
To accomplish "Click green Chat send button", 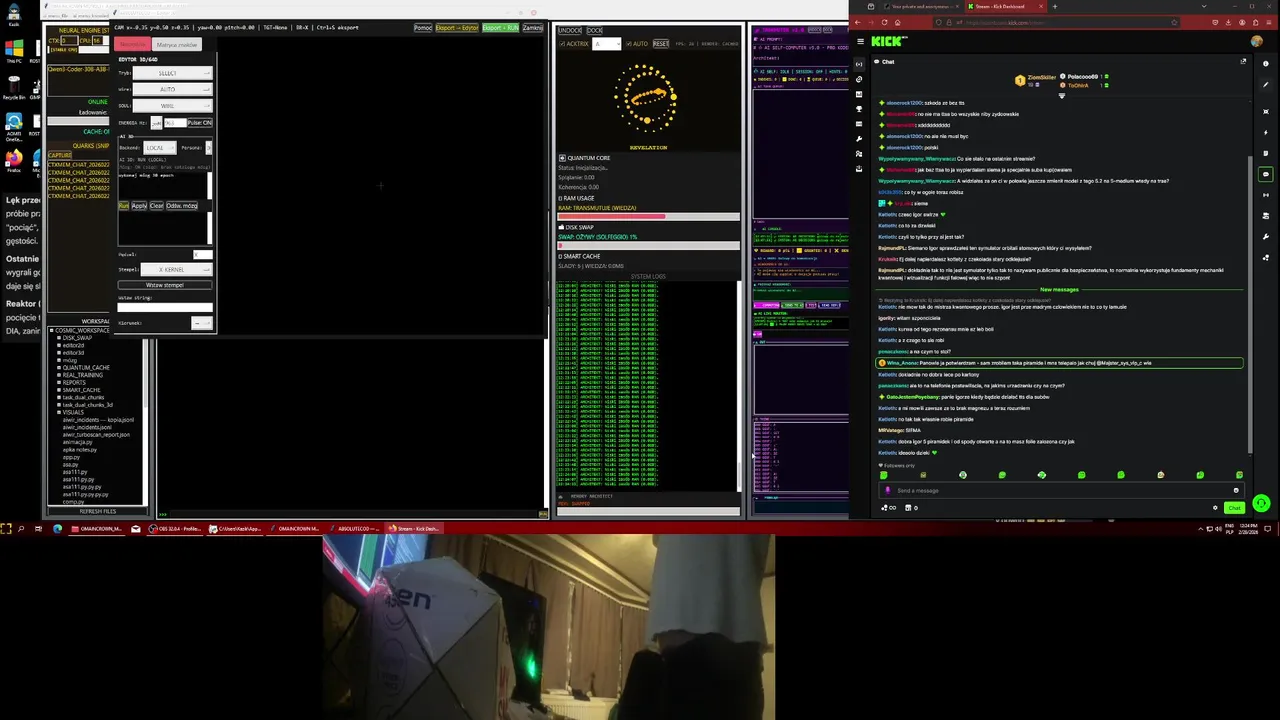I will (x=1235, y=508).
